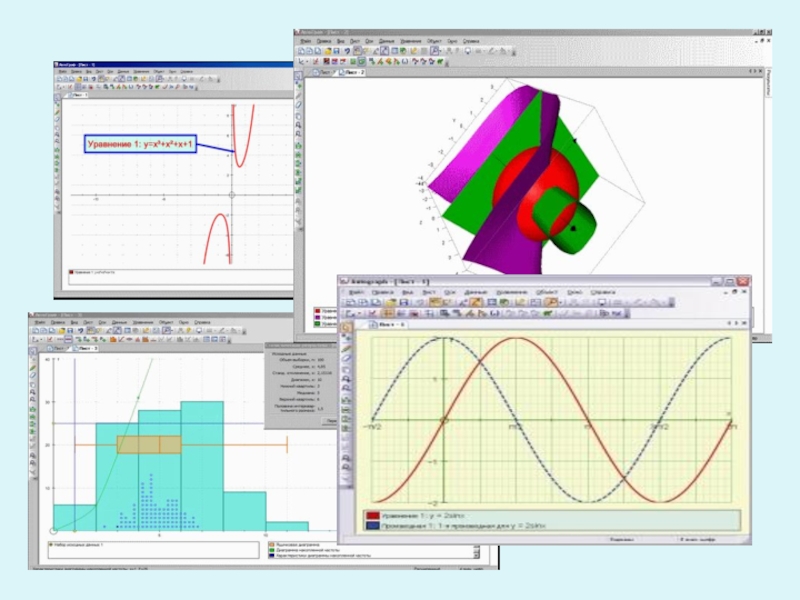This screenshot has height=600, width=800.
Task: Choose the Select mode arrow atop the sine window's left toolbar
Action: pyautogui.click(x=346, y=328)
